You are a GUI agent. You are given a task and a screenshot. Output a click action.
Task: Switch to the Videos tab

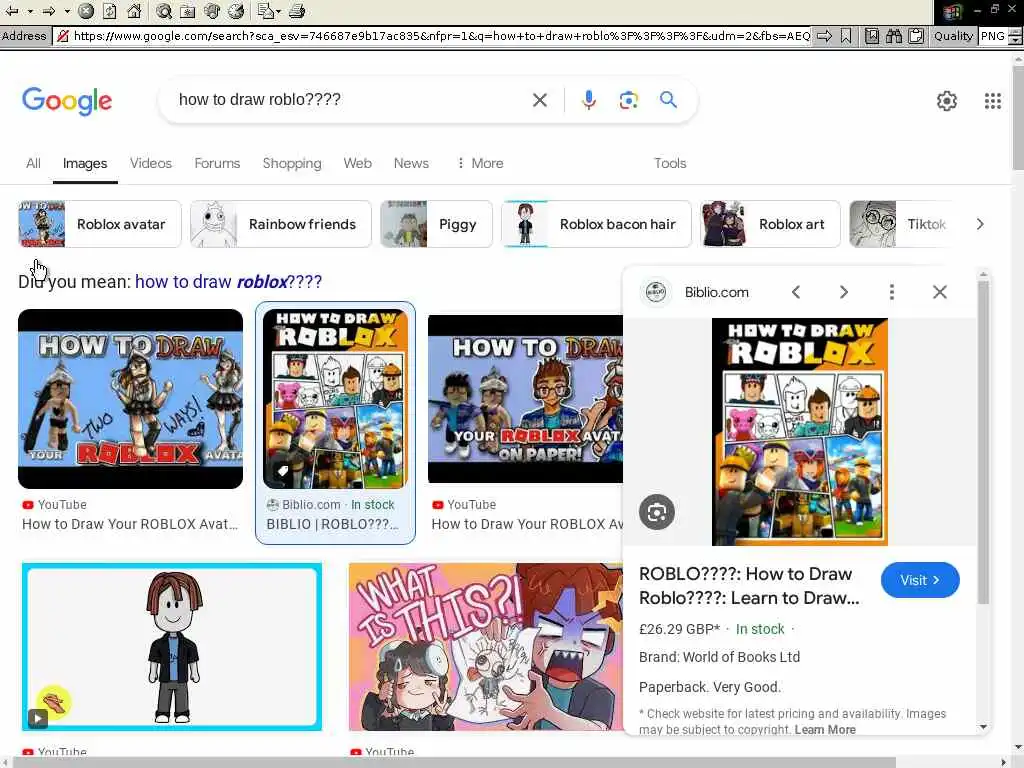click(151, 163)
